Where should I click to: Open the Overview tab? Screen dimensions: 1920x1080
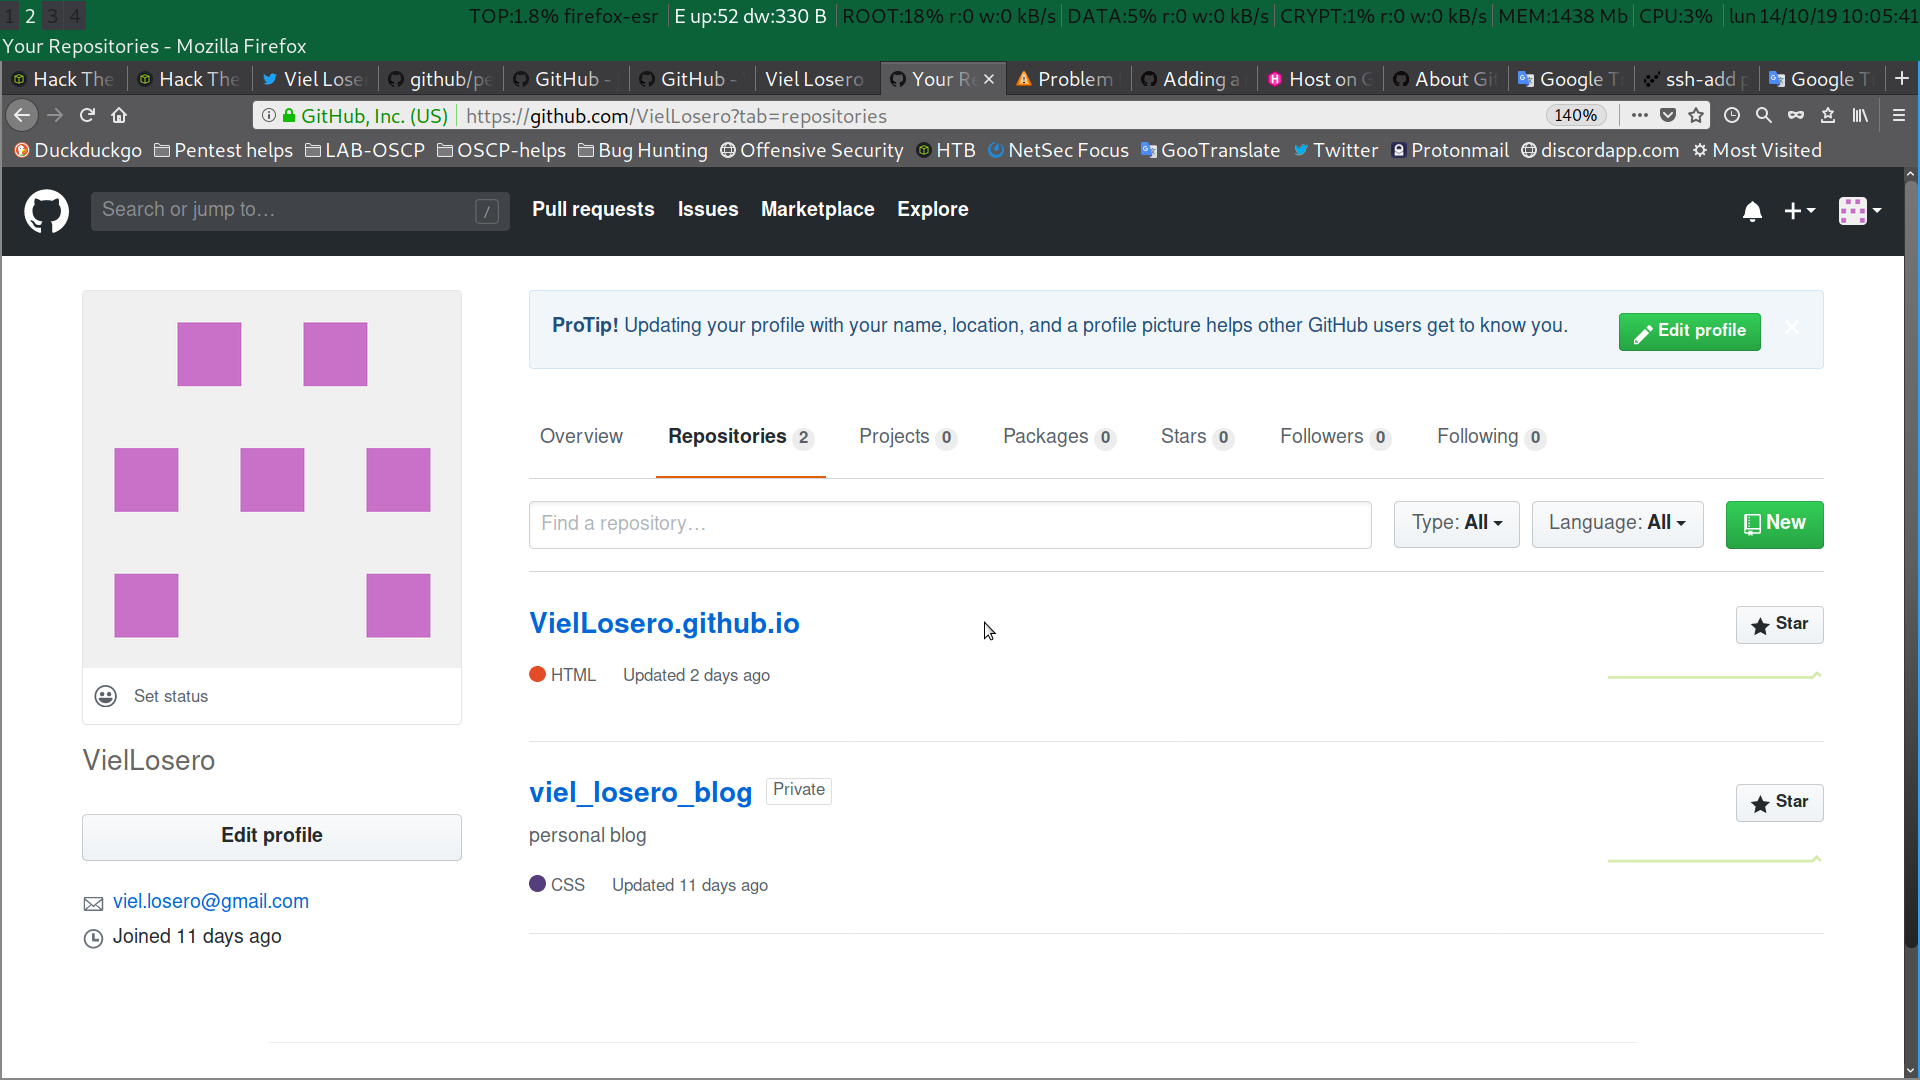(x=581, y=437)
